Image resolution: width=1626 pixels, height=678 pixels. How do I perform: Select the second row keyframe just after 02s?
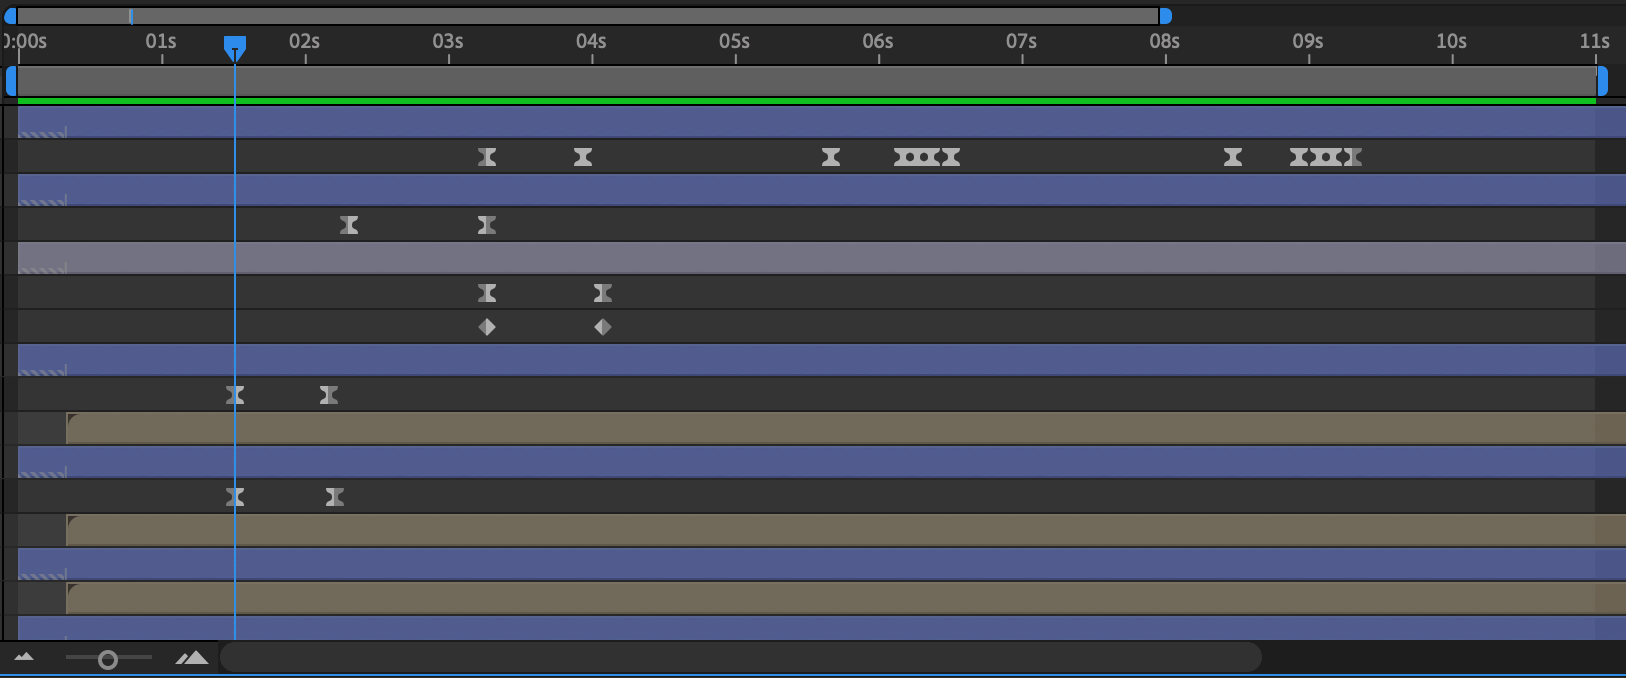[x=349, y=225]
